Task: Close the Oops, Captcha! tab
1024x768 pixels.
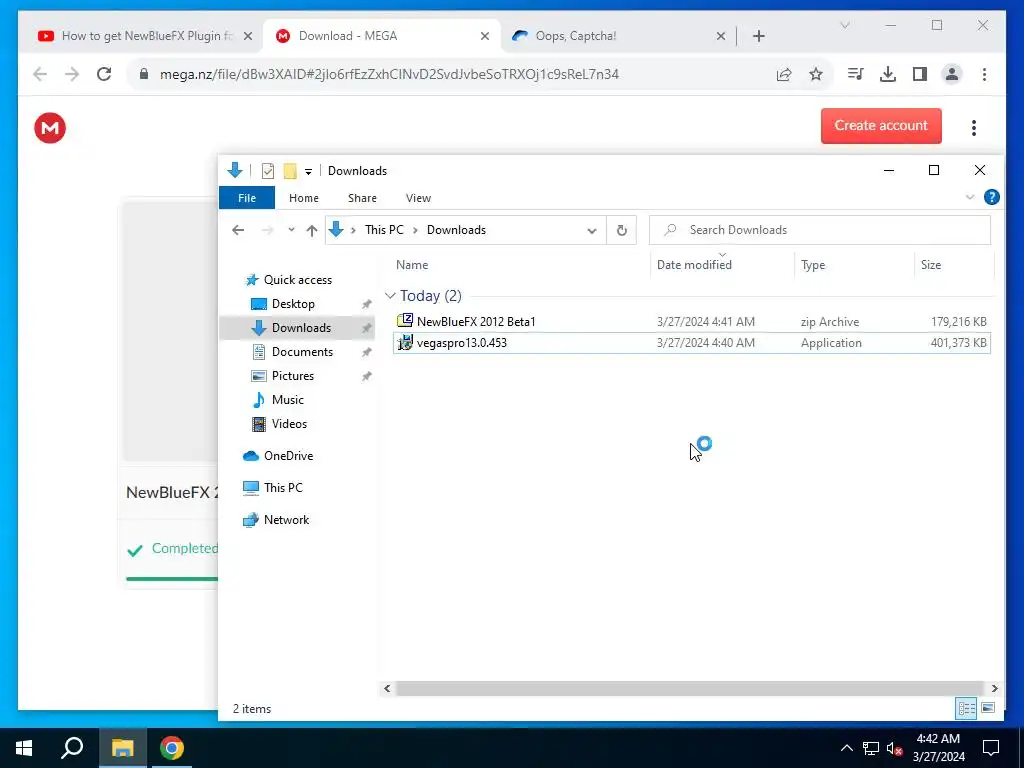Action: (x=720, y=36)
